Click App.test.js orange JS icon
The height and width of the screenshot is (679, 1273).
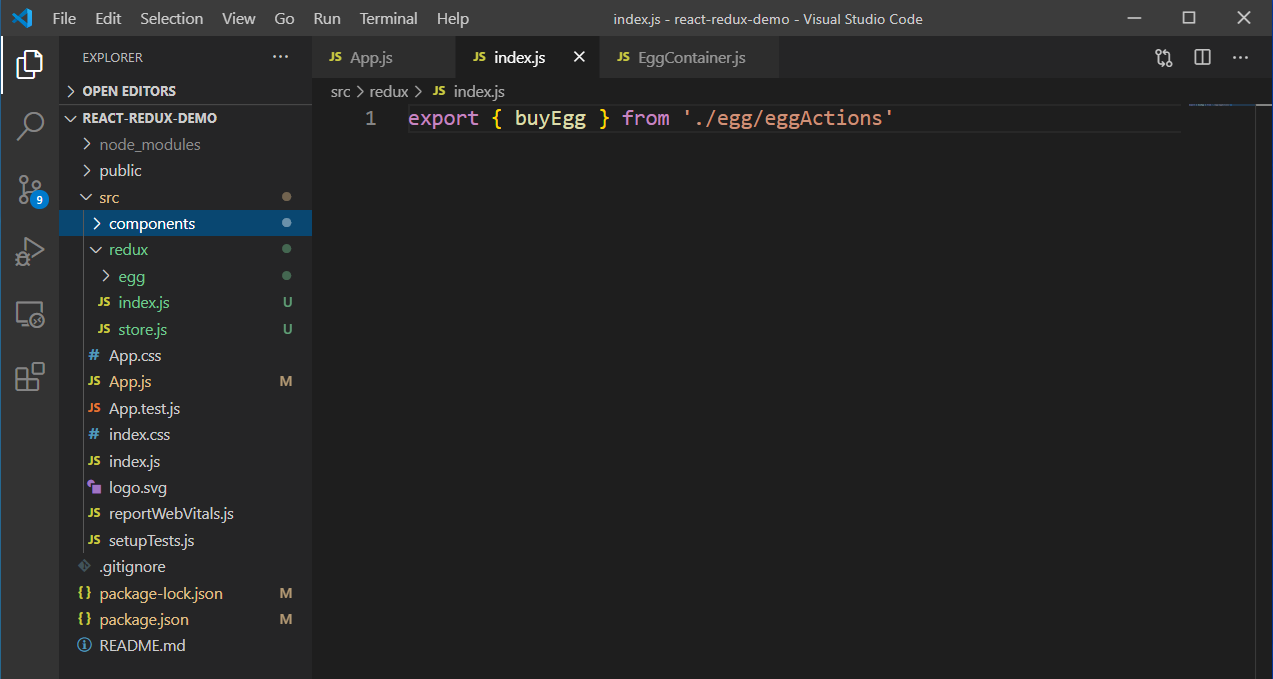pos(94,408)
